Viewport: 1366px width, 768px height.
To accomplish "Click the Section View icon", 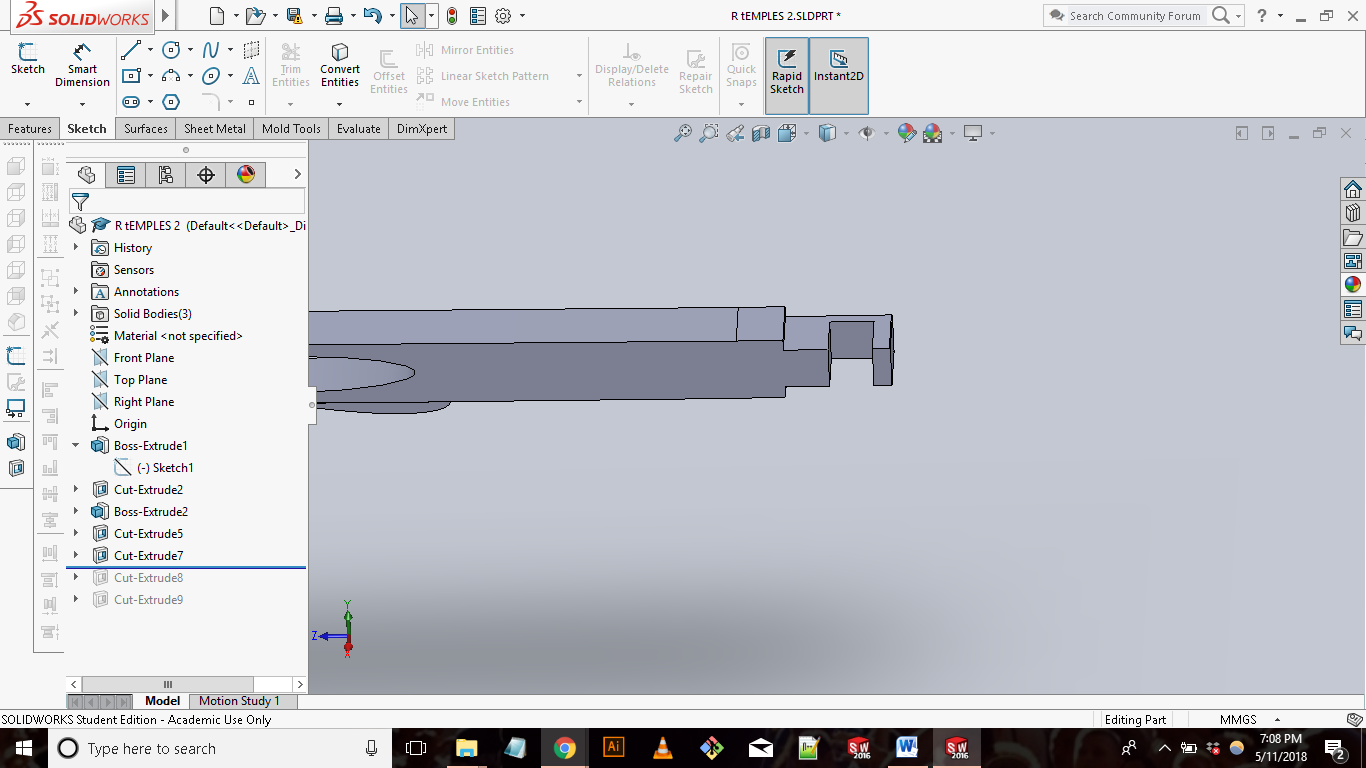I will coord(761,133).
